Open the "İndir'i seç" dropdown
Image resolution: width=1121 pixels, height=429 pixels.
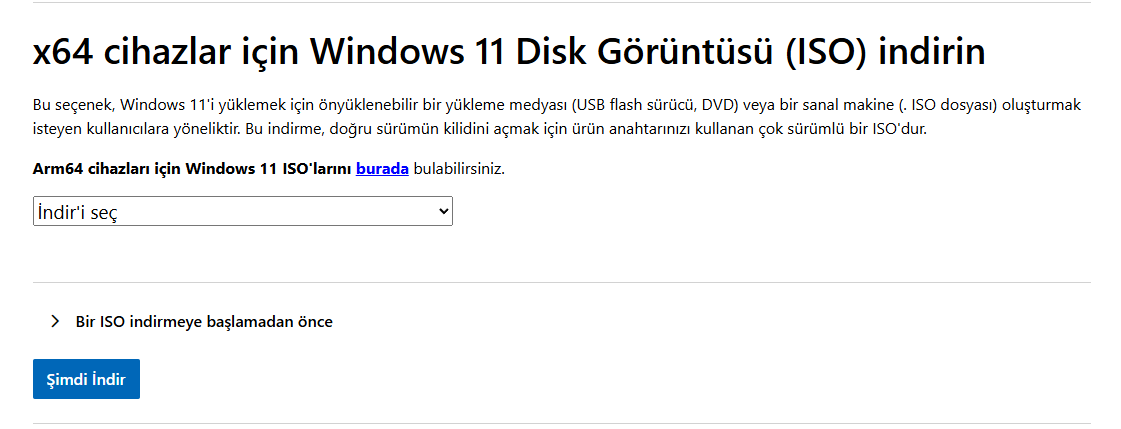(242, 212)
